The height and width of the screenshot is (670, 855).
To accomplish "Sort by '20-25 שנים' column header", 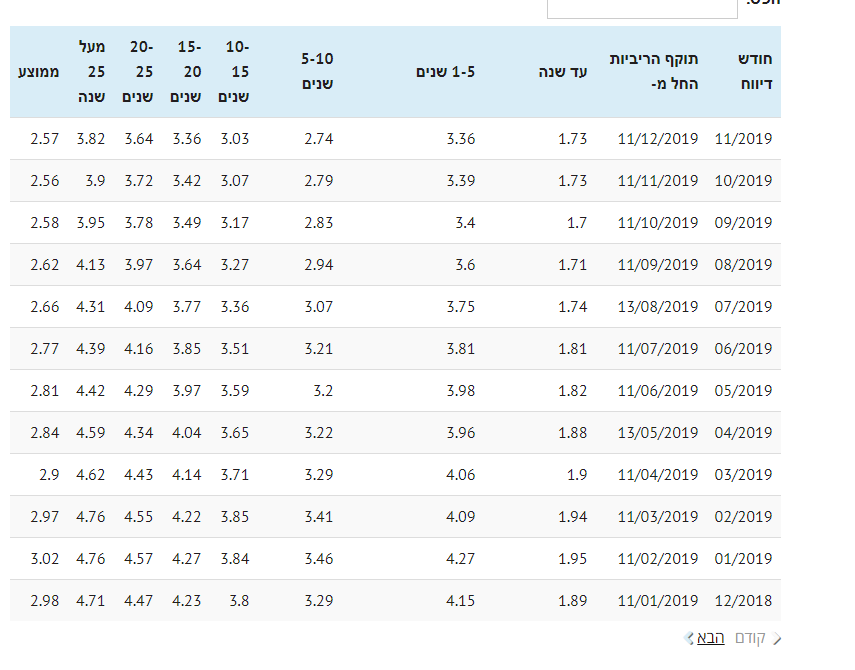I will [138, 72].
